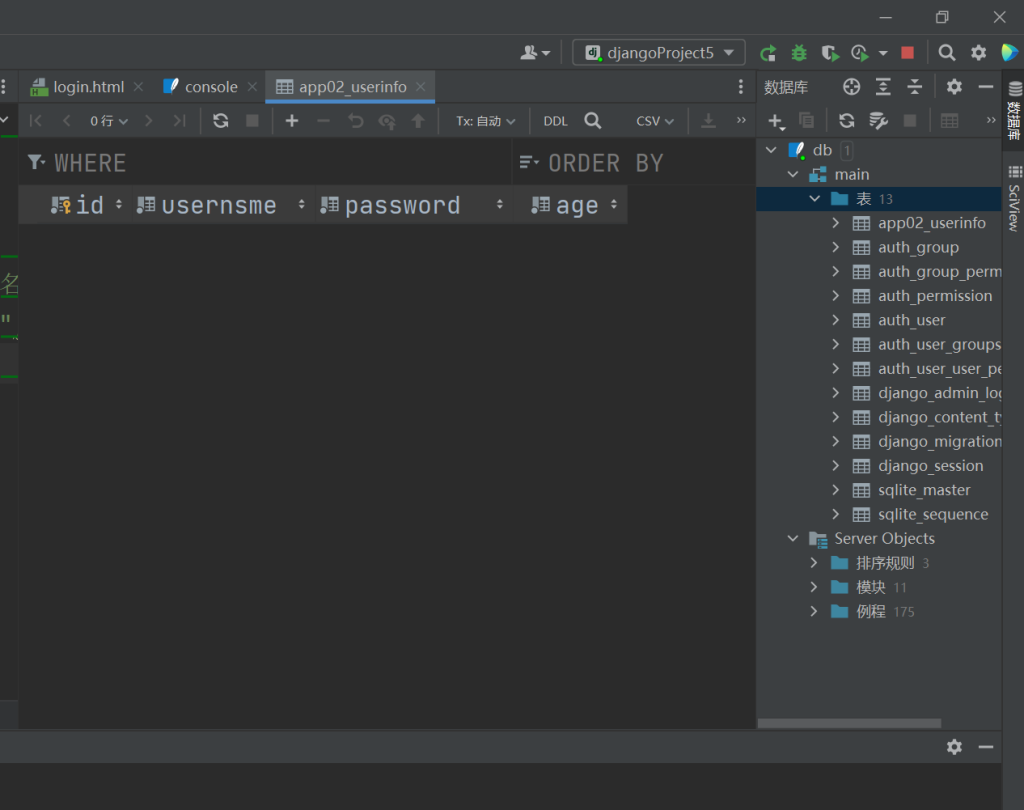Switch to the console tab
Screen dimensions: 1024x810
click(x=210, y=87)
